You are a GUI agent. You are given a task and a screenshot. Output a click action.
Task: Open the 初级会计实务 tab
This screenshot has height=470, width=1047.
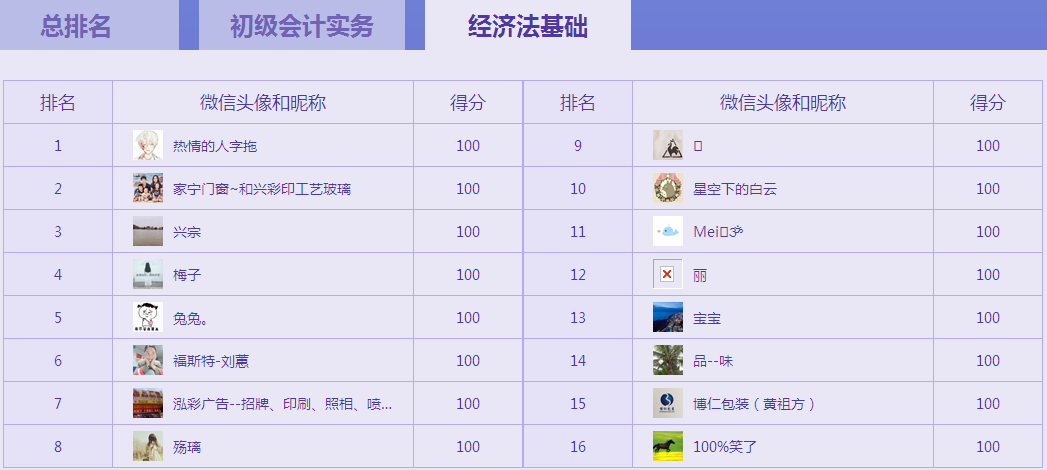[x=301, y=26]
